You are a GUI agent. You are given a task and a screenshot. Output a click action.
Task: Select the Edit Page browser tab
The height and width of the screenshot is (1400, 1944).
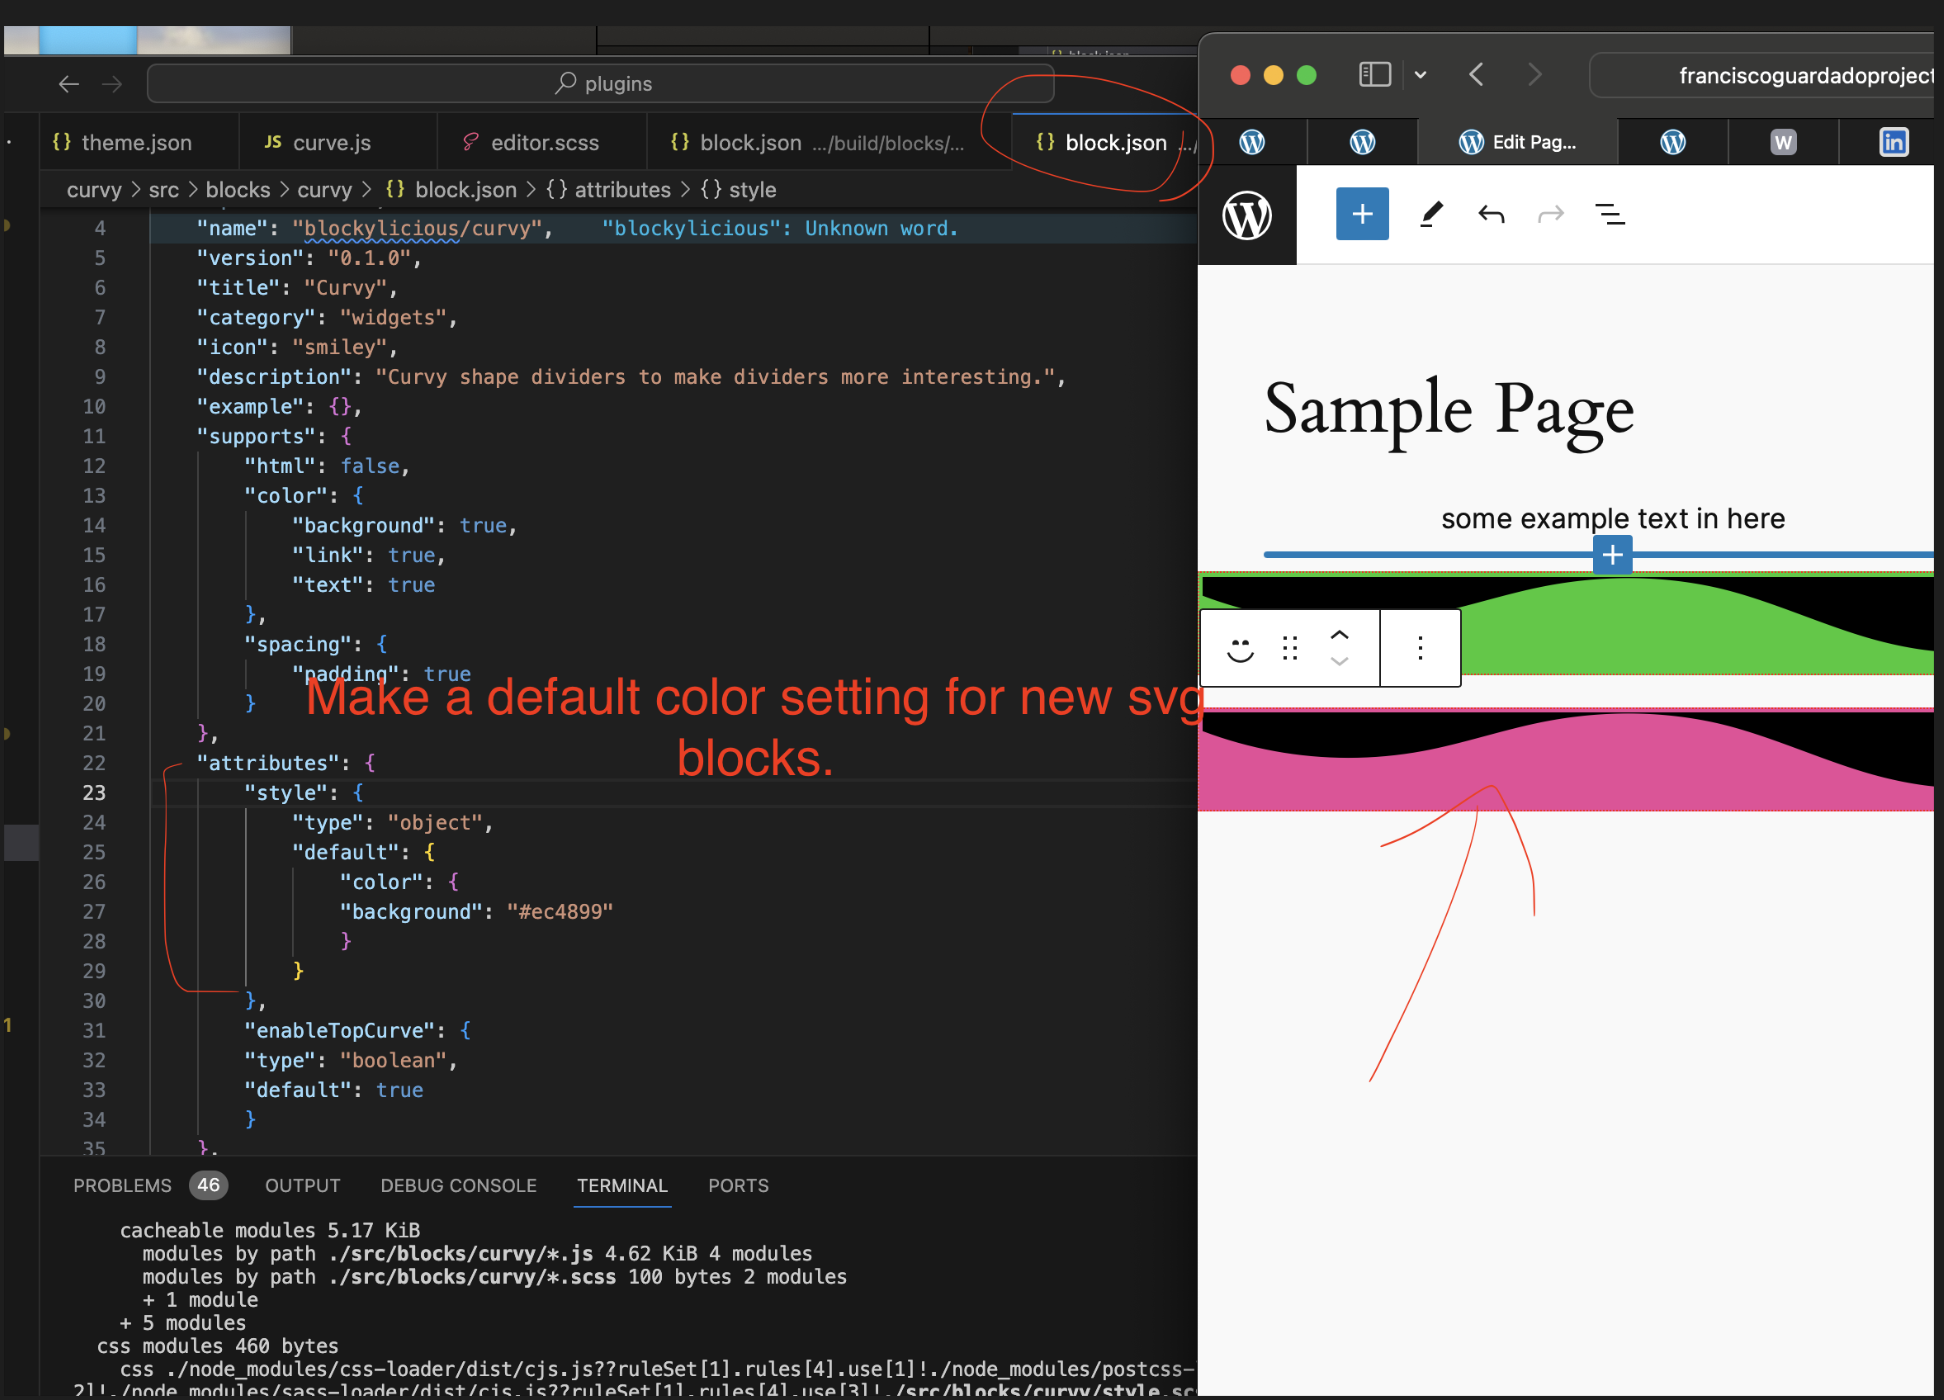[x=1517, y=142]
